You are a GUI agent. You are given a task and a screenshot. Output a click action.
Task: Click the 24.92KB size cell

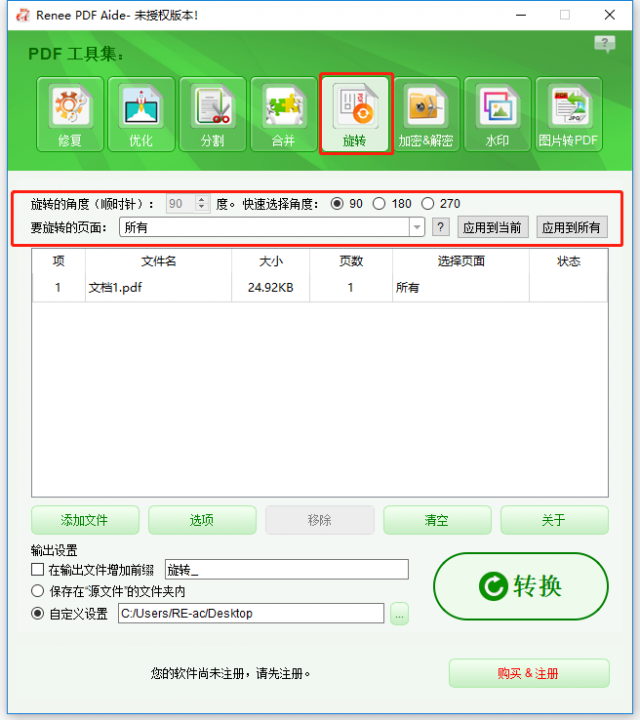[x=271, y=287]
